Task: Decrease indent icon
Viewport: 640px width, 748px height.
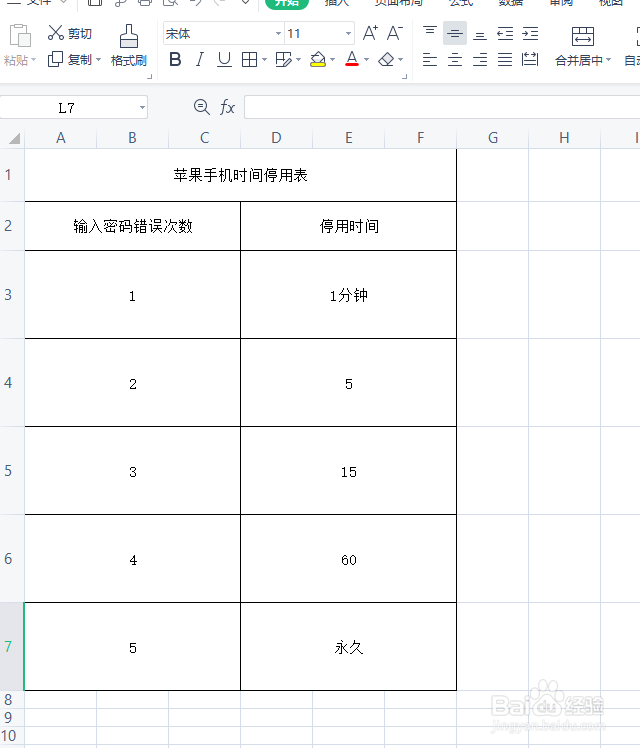Action: click(505, 33)
